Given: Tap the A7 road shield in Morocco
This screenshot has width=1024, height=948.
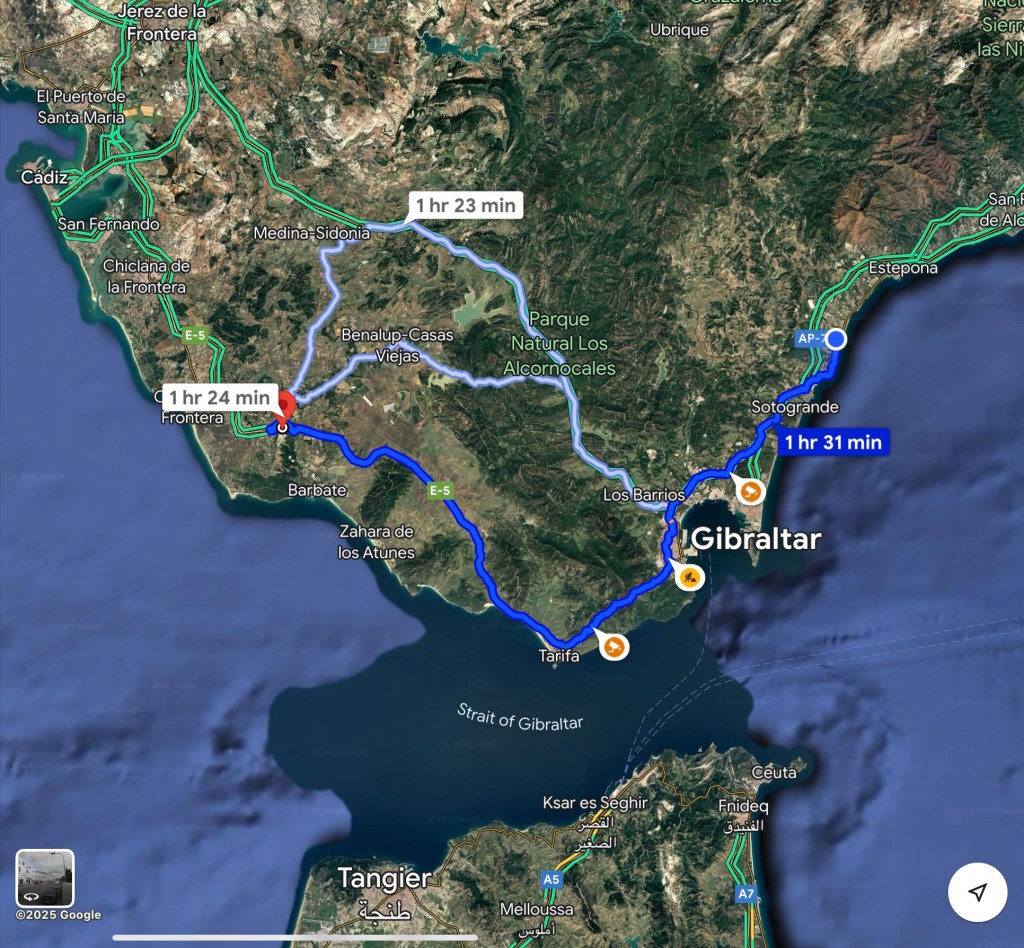Looking at the screenshot, I should [x=746, y=893].
